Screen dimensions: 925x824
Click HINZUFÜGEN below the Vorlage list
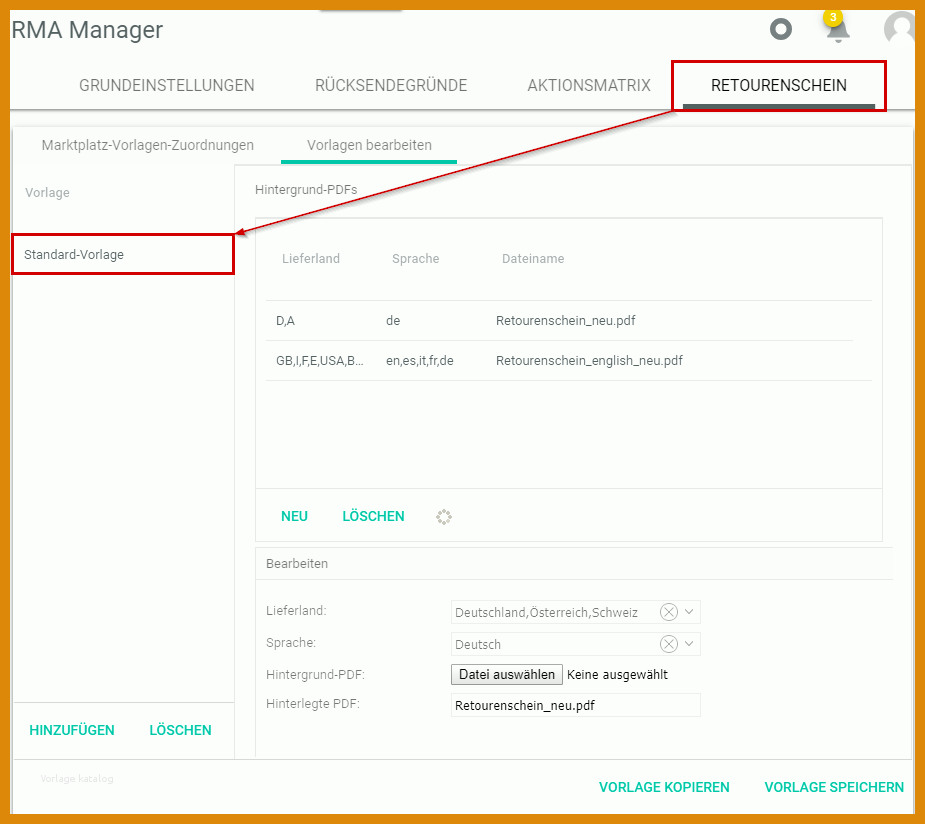point(72,730)
